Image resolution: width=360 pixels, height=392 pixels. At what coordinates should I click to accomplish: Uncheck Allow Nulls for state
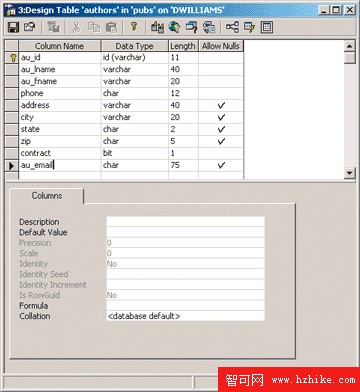221,130
